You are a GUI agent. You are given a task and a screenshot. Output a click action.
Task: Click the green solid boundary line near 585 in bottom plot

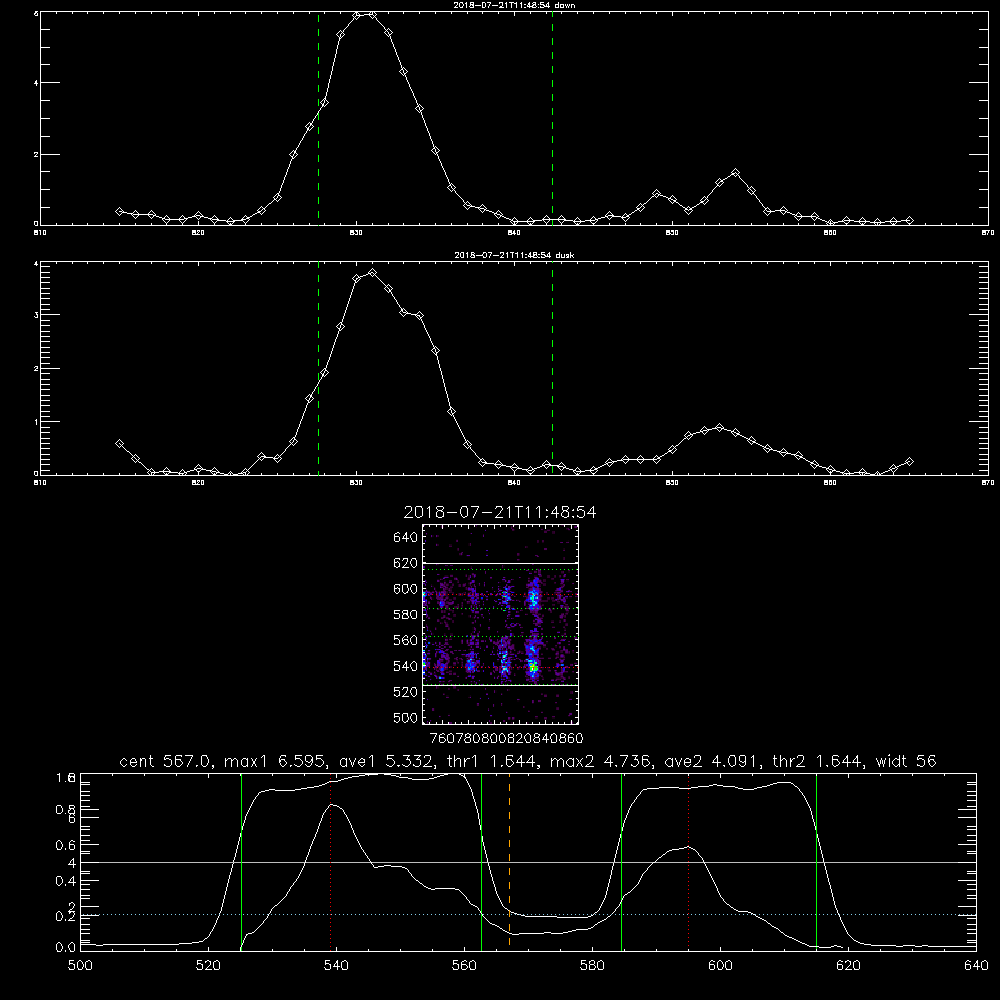(x=622, y=861)
